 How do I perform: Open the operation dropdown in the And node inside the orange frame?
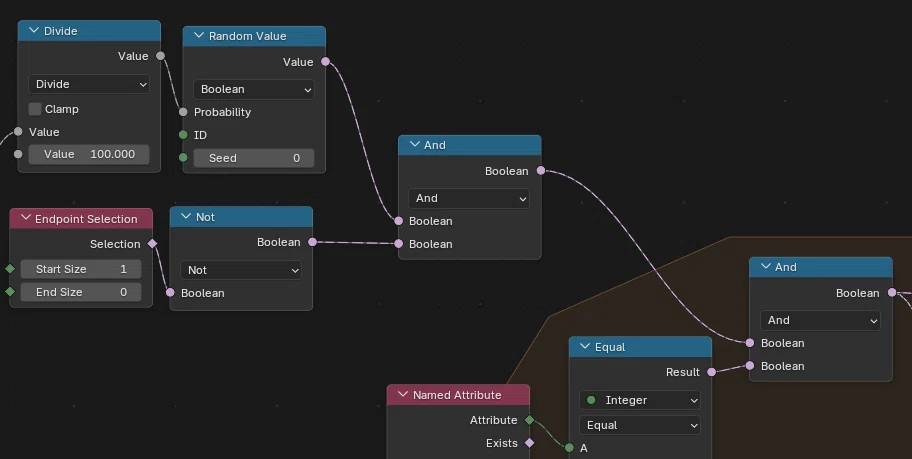pos(820,321)
